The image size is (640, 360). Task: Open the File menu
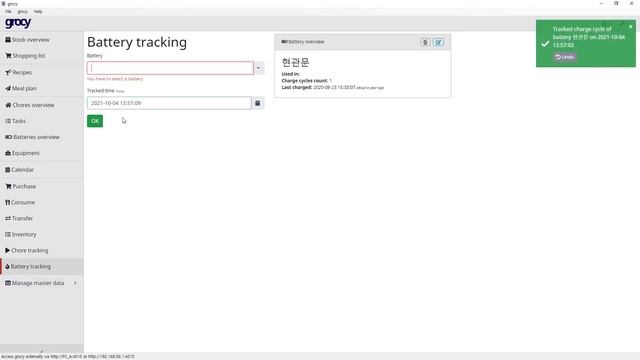click(x=8, y=11)
